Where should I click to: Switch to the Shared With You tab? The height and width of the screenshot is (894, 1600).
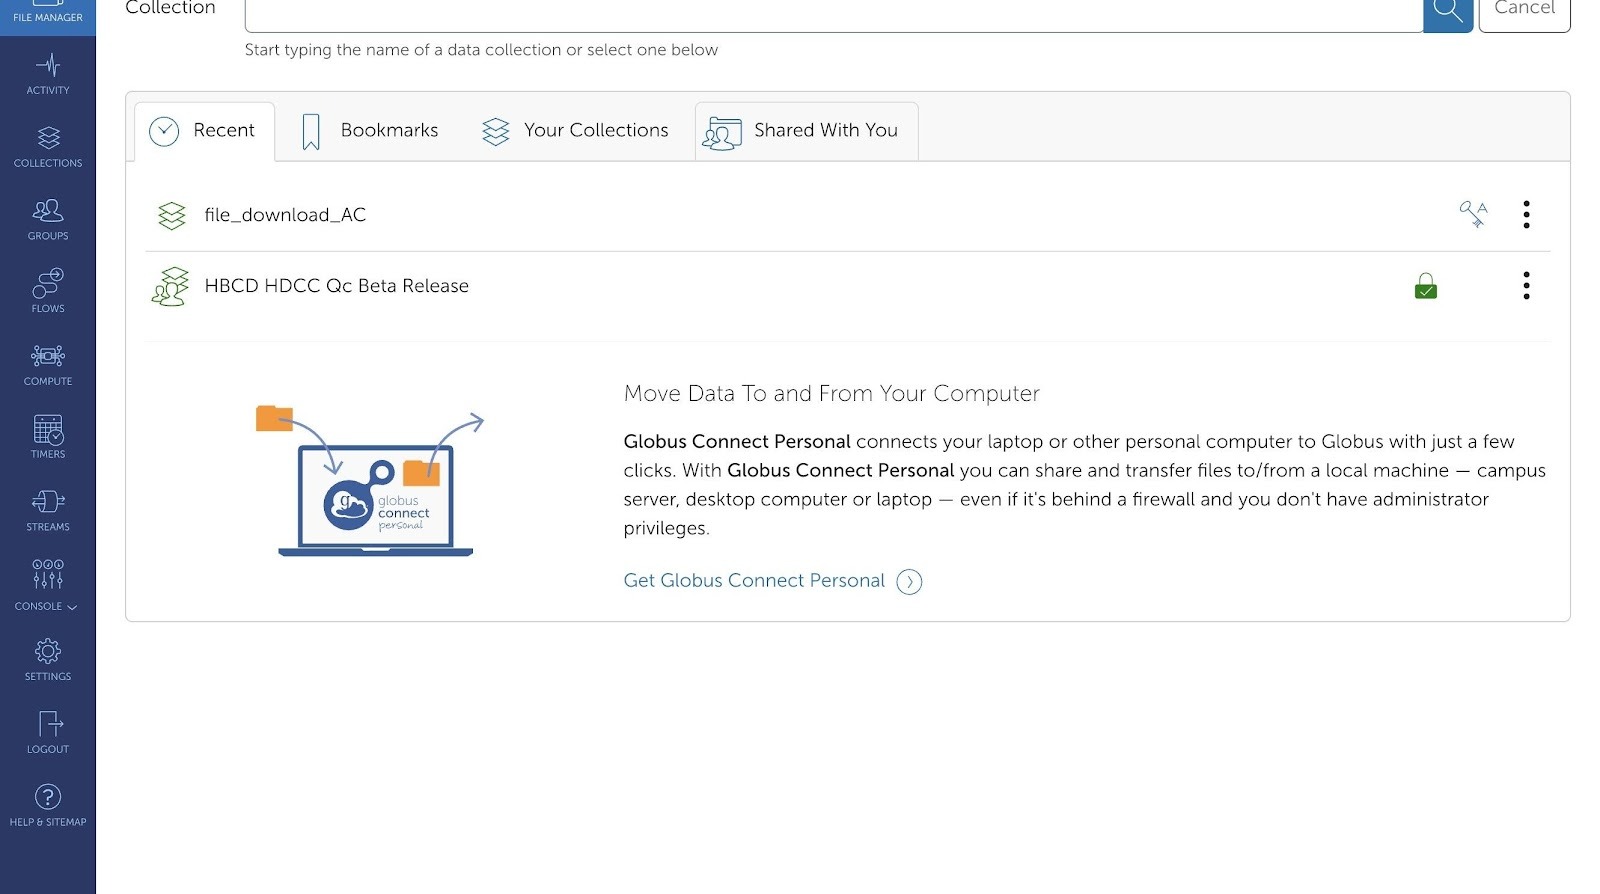click(806, 131)
